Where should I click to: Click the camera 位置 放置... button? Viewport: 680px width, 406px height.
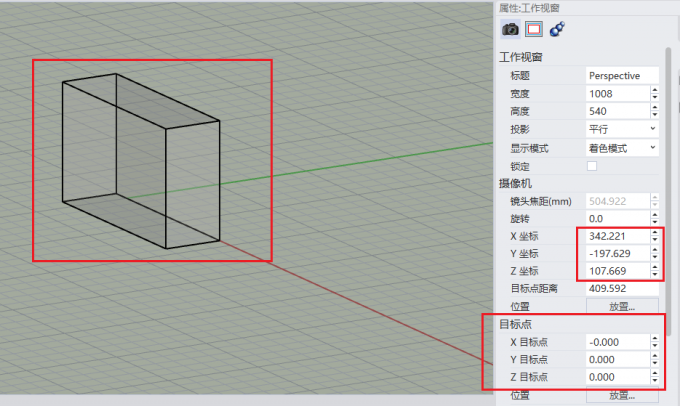(622, 306)
